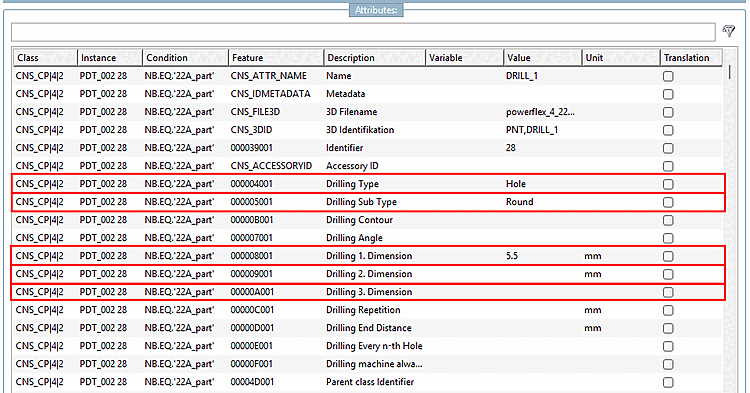
Task: Click the Value column header
Action: click(543, 57)
